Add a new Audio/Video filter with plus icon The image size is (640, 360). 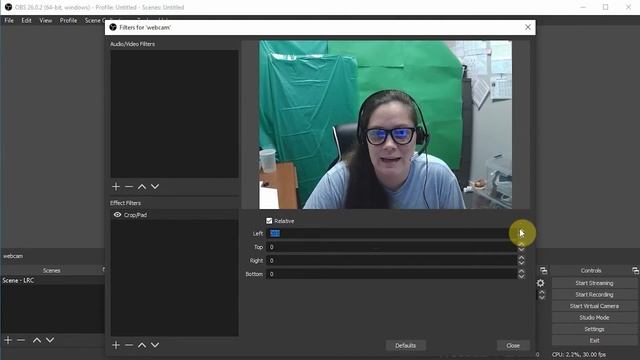116,187
